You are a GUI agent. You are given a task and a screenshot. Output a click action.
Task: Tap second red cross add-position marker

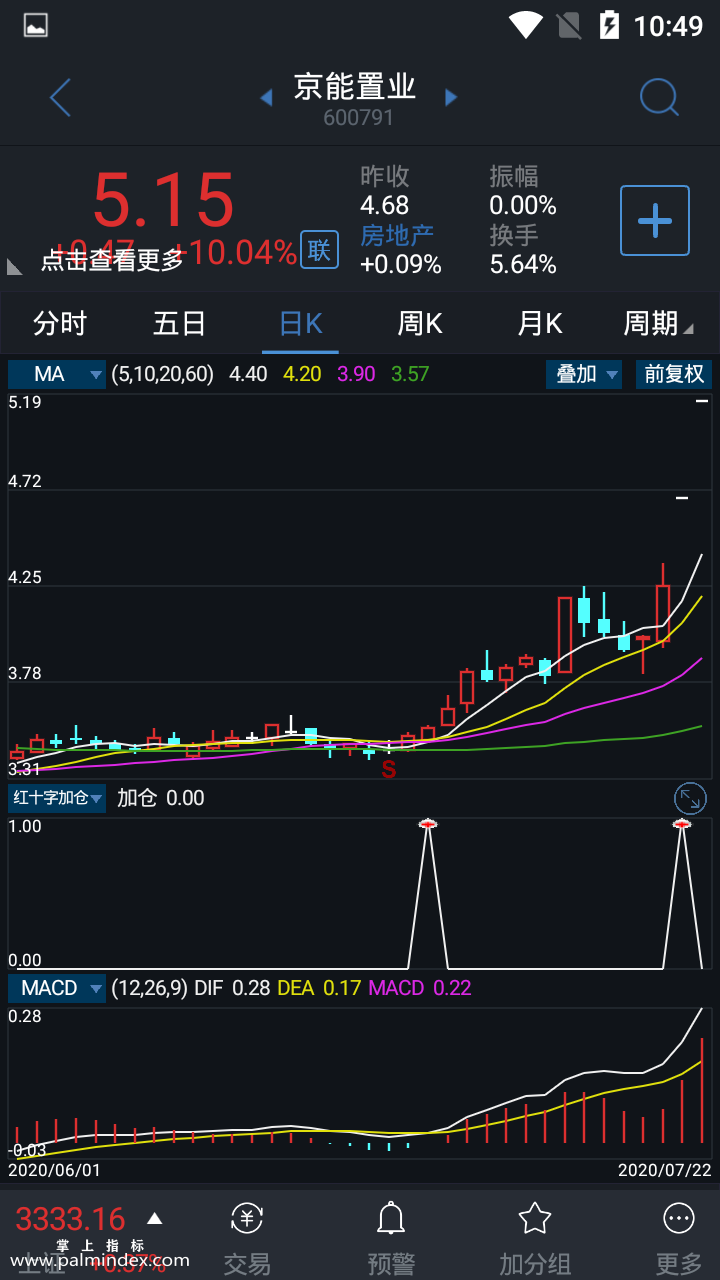[682, 823]
